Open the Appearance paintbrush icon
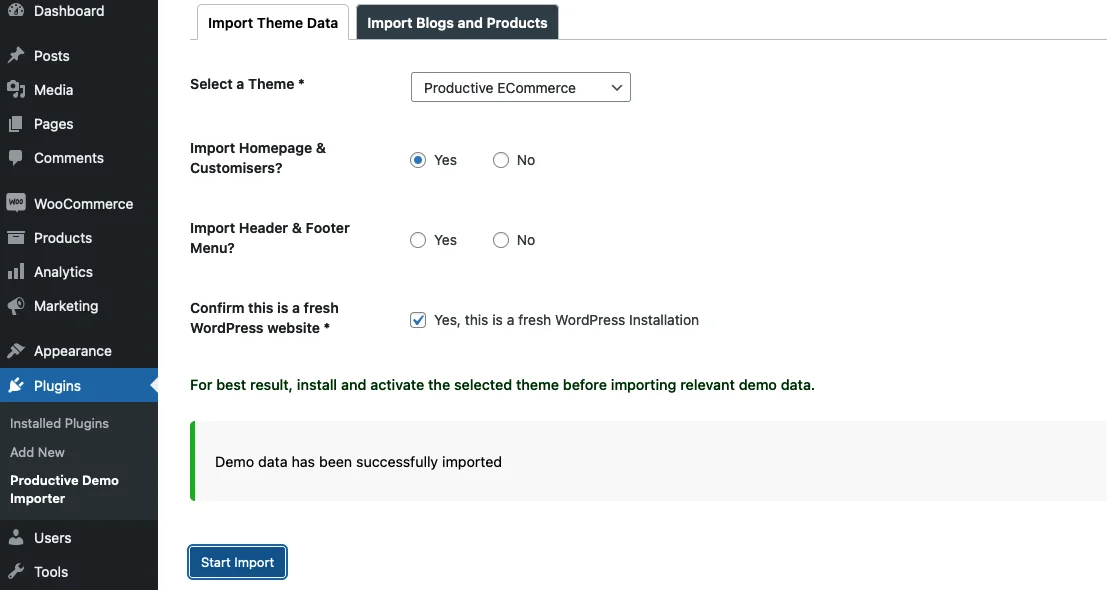This screenshot has width=1107, height=590. click(x=16, y=351)
